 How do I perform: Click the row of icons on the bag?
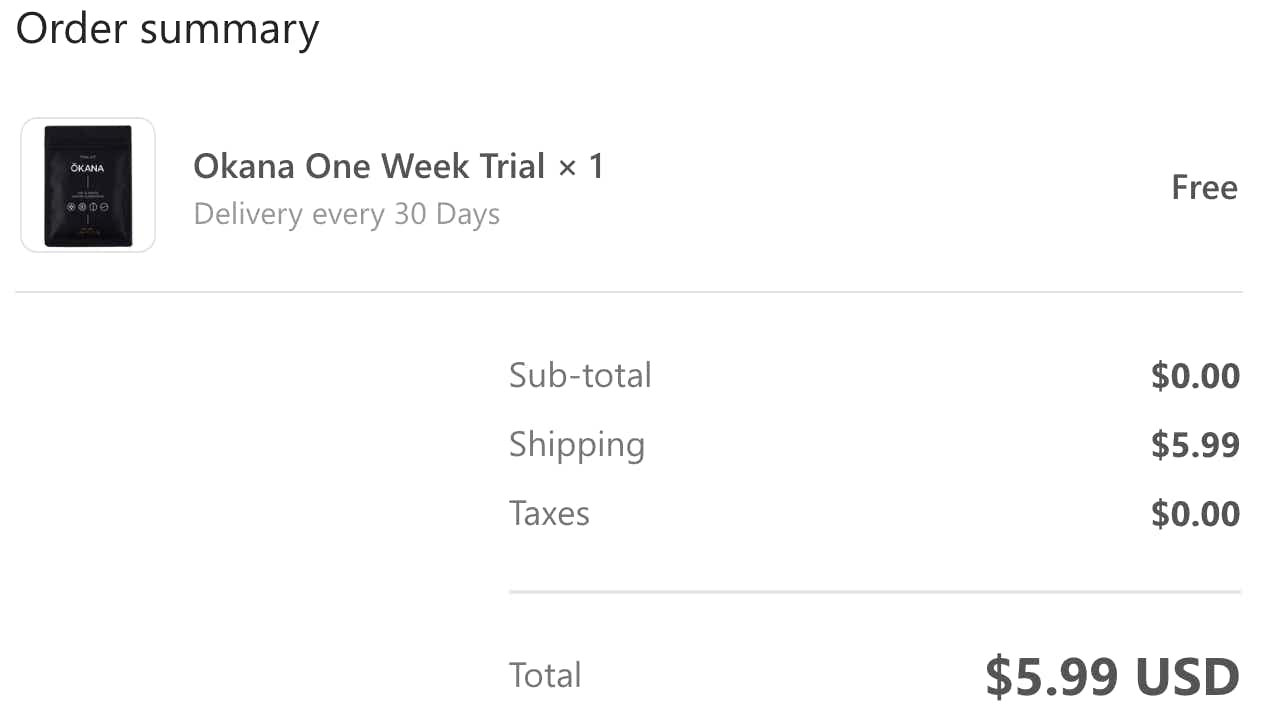[88, 207]
